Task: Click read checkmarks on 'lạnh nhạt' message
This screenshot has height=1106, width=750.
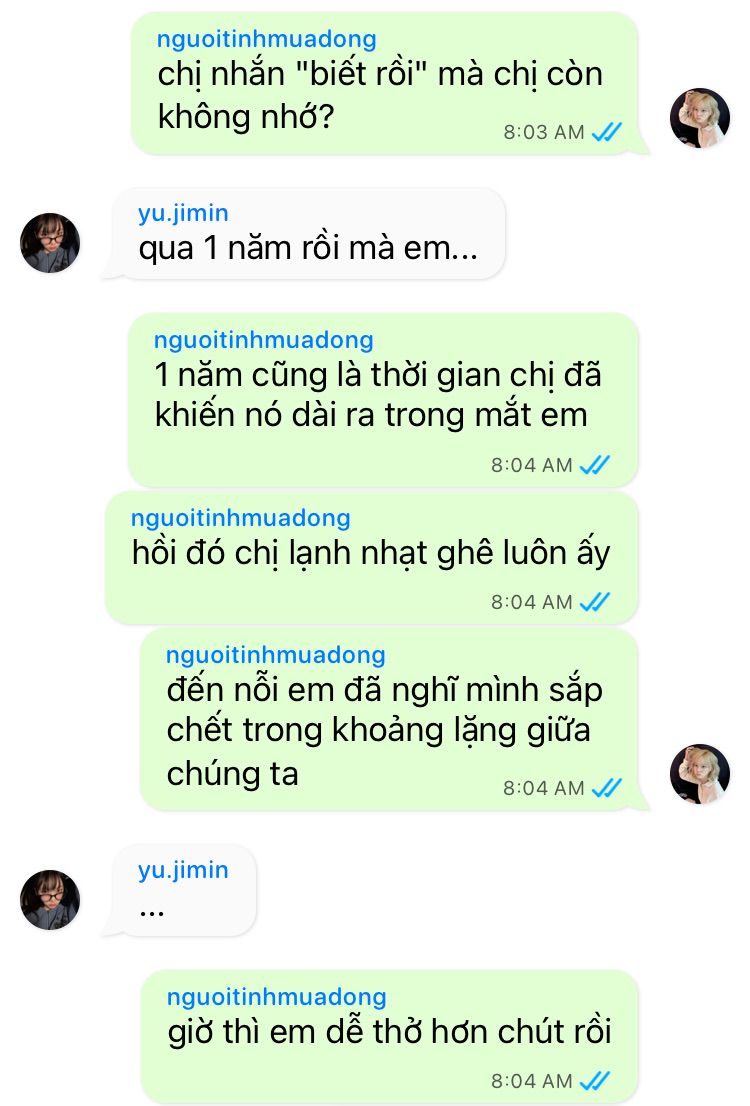Action: click(x=595, y=602)
